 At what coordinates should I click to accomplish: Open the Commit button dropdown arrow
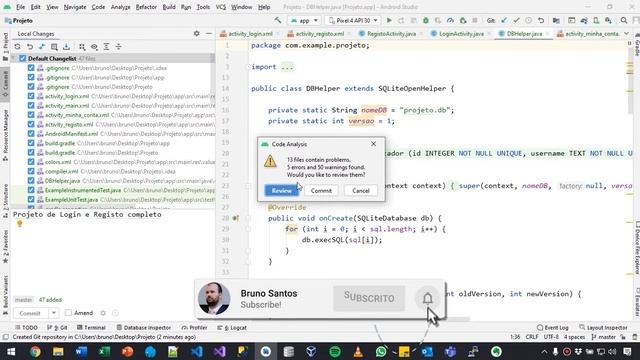tap(53, 313)
